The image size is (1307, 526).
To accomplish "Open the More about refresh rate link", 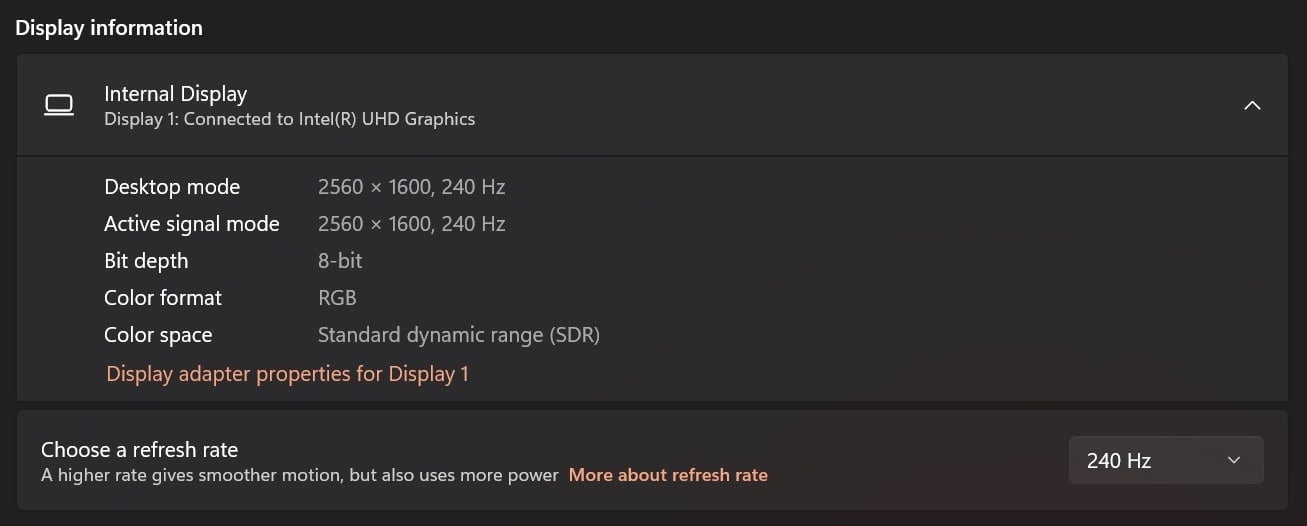I will click(668, 475).
